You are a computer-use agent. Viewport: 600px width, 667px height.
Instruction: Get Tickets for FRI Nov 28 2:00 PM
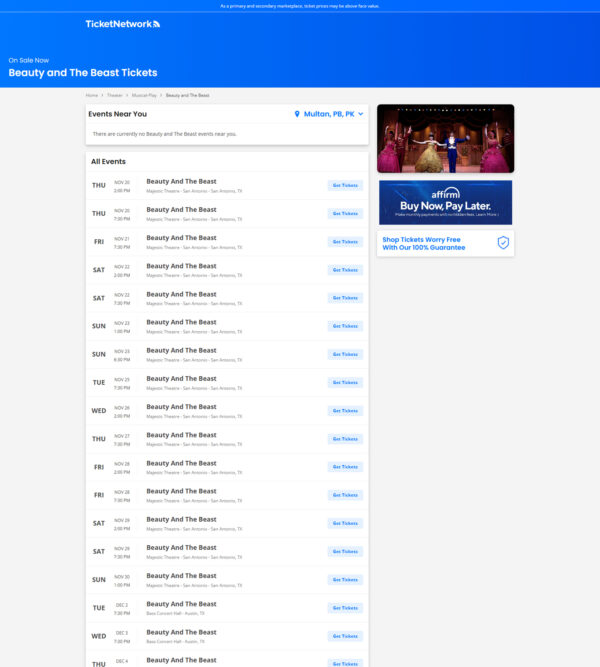click(345, 467)
